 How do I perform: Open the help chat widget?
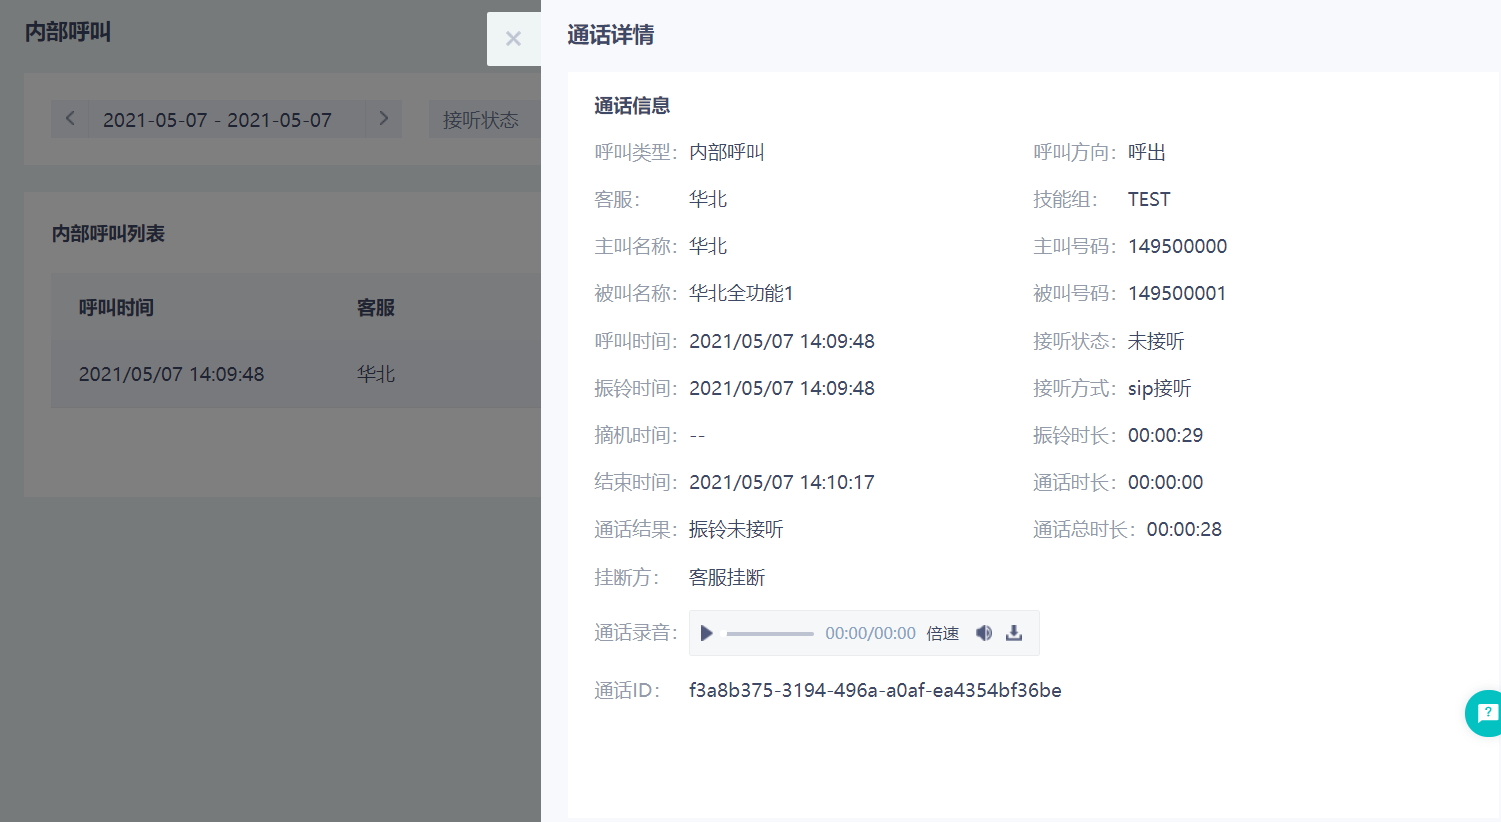coord(1486,713)
